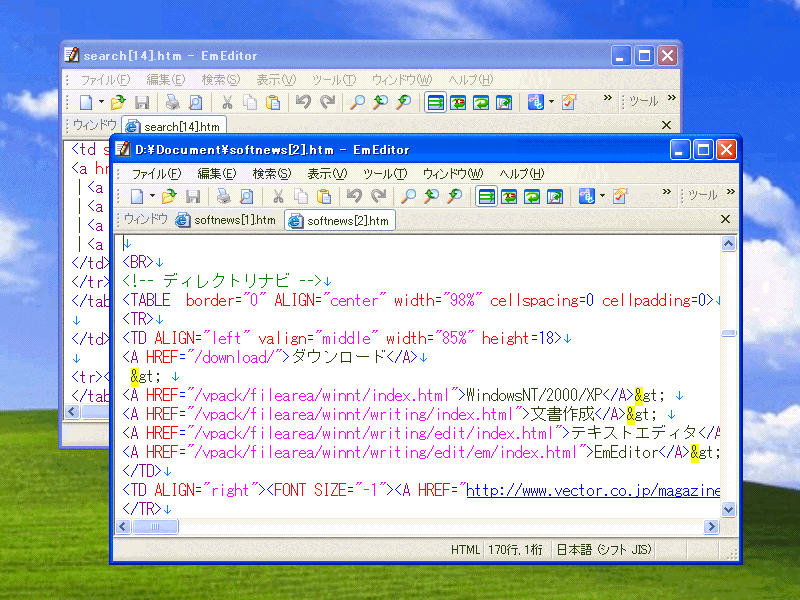Switch to the softnews[1].htm tab
The height and width of the screenshot is (600, 800).
[x=226, y=220]
